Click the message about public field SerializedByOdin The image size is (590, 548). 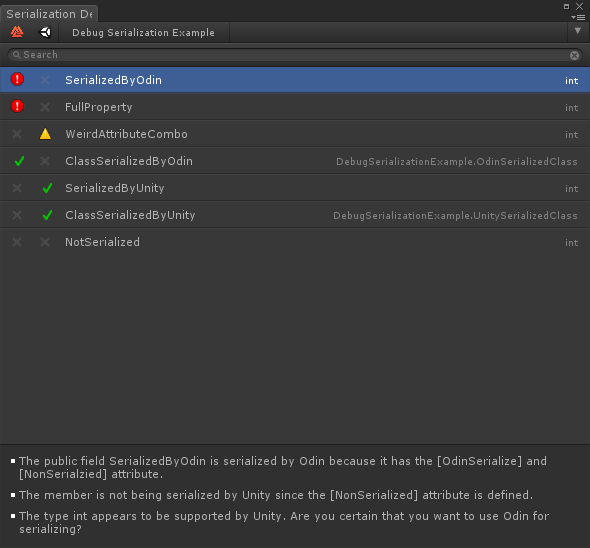tap(283, 467)
